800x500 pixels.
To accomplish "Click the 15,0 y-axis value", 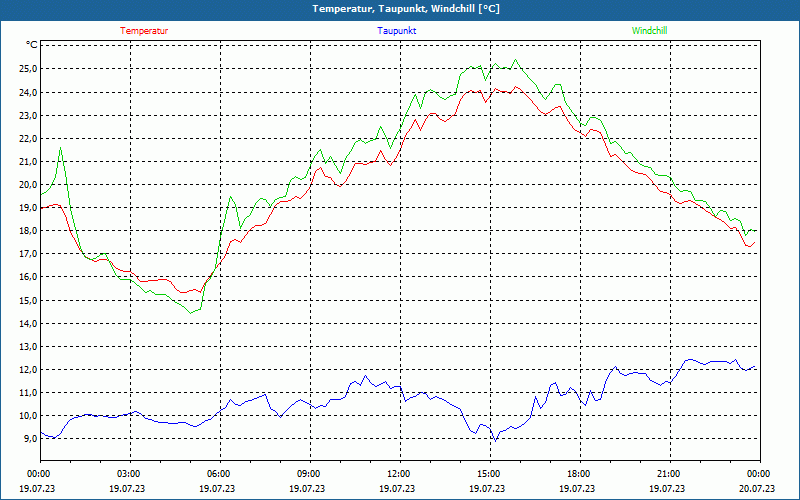I will click(29, 300).
